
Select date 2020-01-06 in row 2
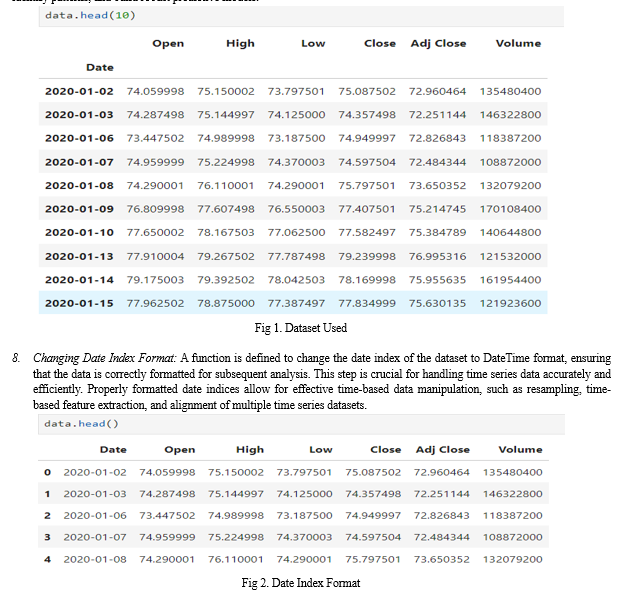coord(95,516)
